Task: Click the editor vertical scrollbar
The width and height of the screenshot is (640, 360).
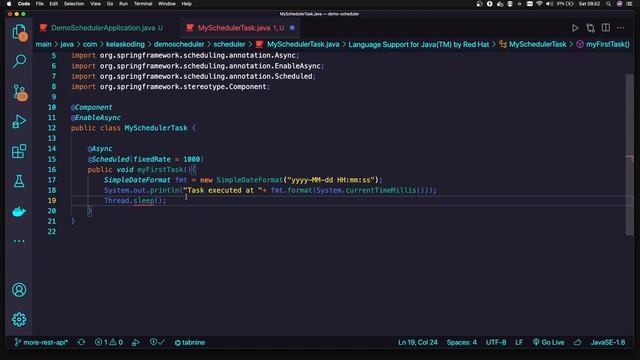Action: tap(629, 154)
